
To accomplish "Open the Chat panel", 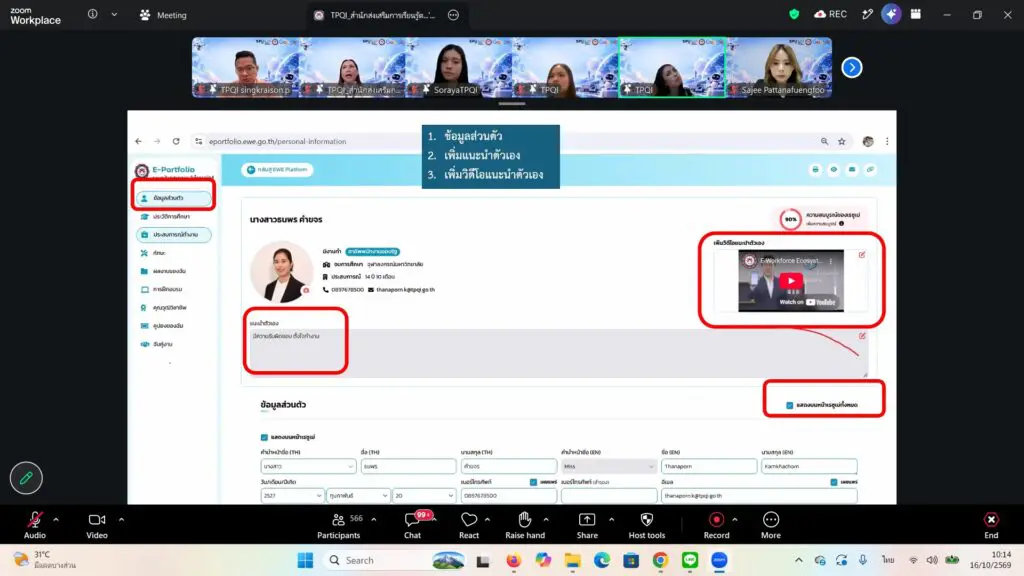I will point(413,525).
